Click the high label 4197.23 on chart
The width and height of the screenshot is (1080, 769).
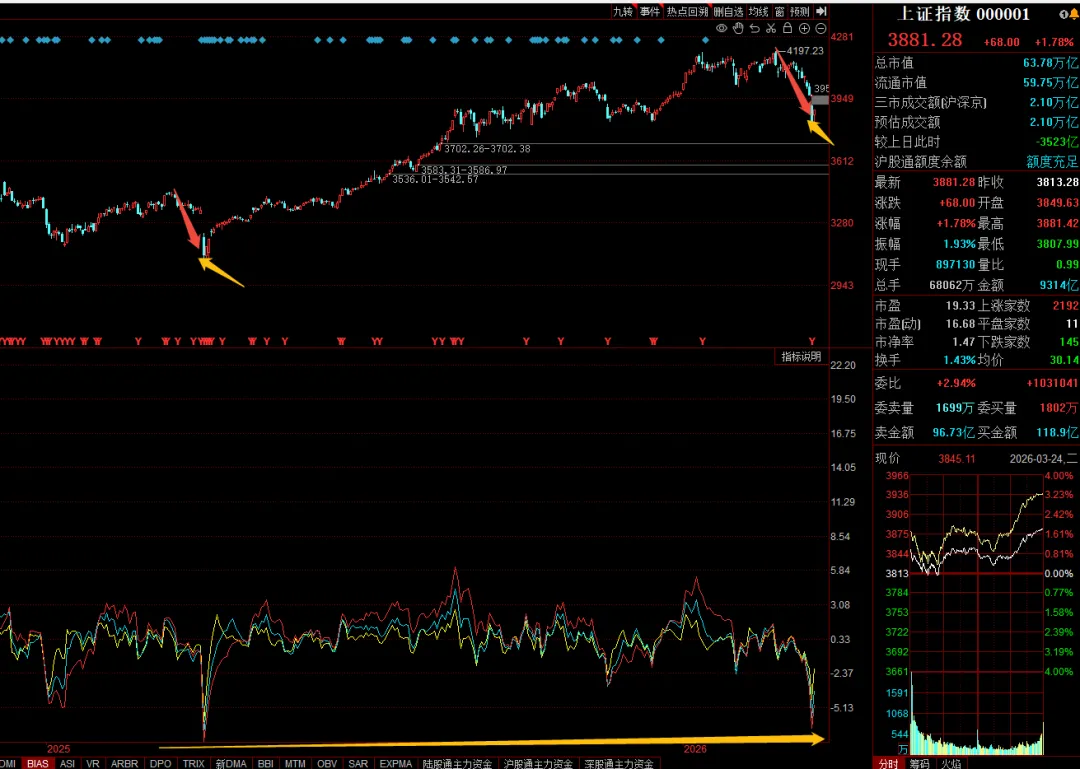click(805, 50)
